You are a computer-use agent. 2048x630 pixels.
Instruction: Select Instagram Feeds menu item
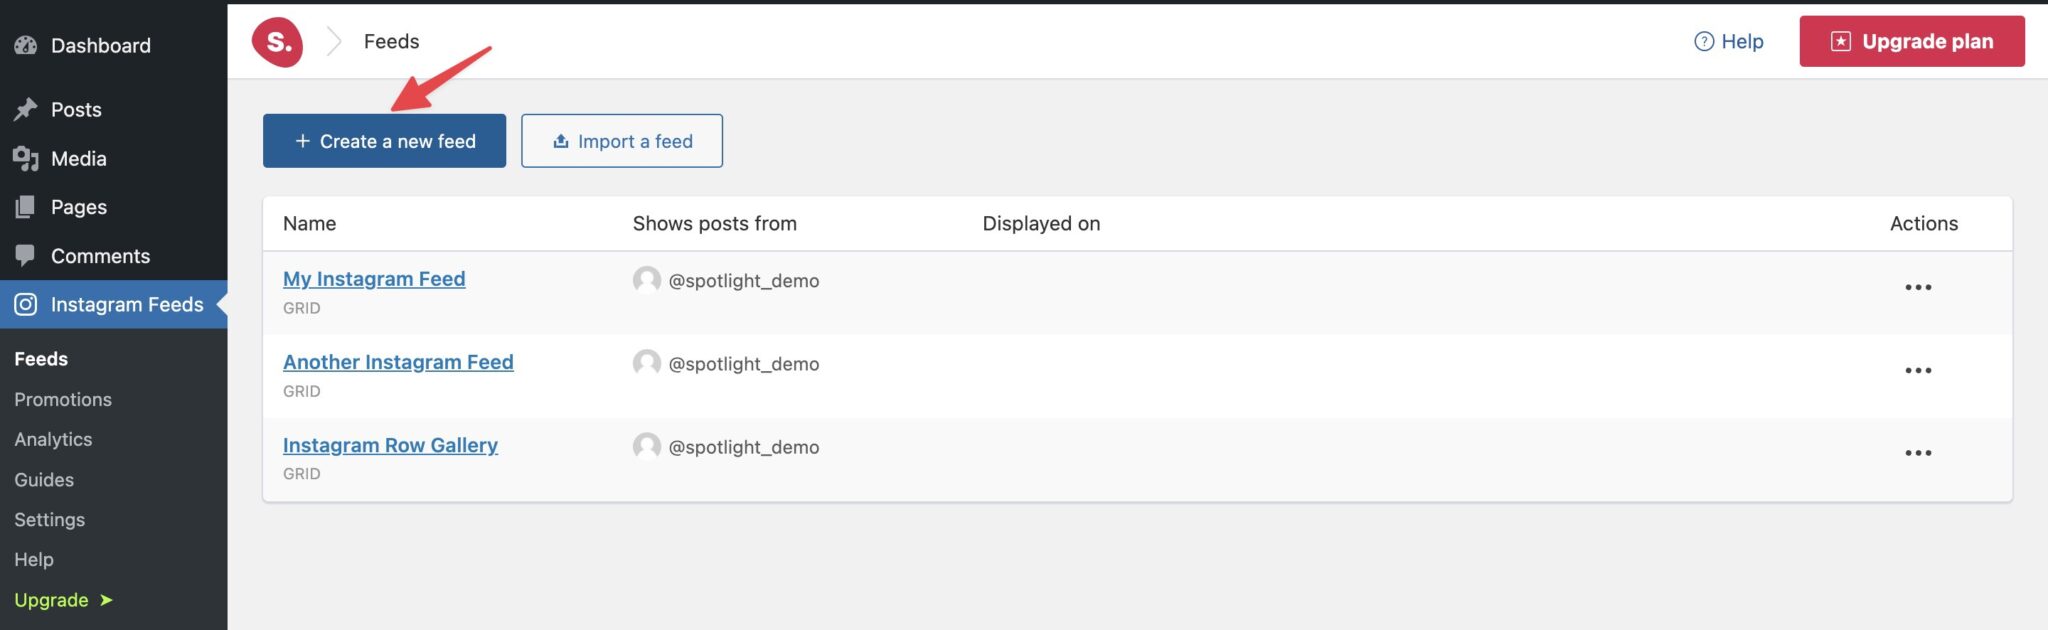113,304
